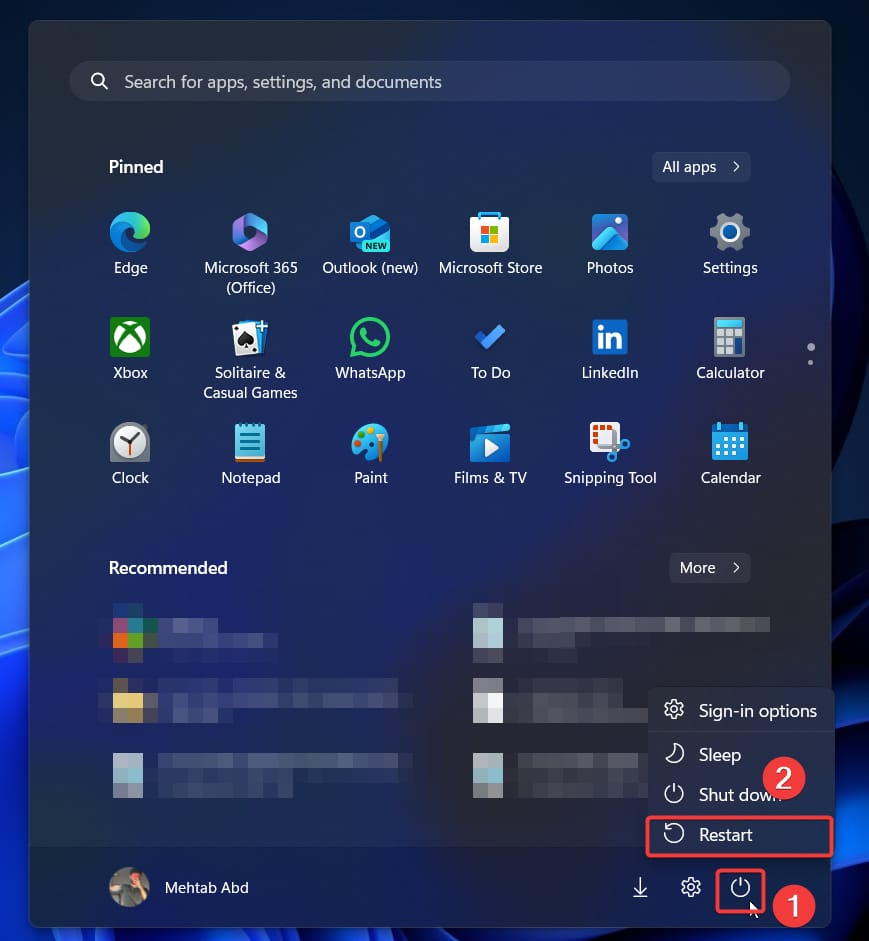Screen dimensions: 869x941
Task: Launch the Calculator app
Action: tap(730, 348)
